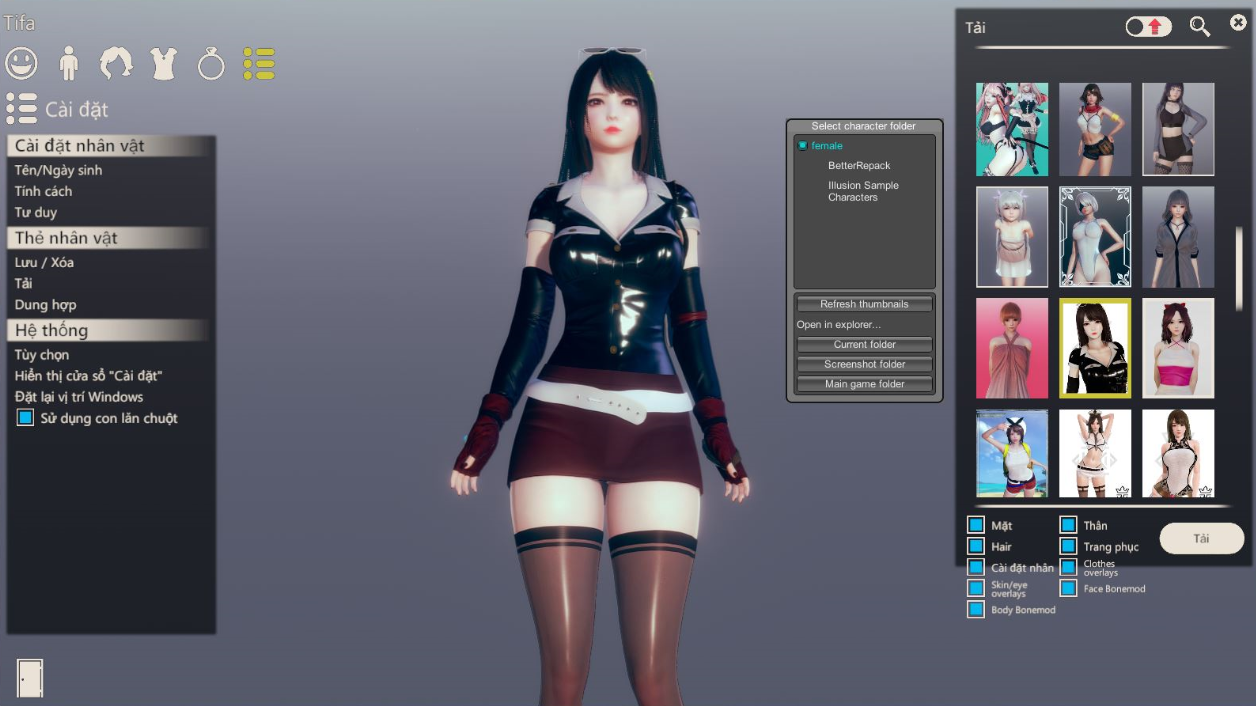1256x706 pixels.
Task: Disable Sử dụng con lăn chuột checkbox
Action: [x=26, y=418]
